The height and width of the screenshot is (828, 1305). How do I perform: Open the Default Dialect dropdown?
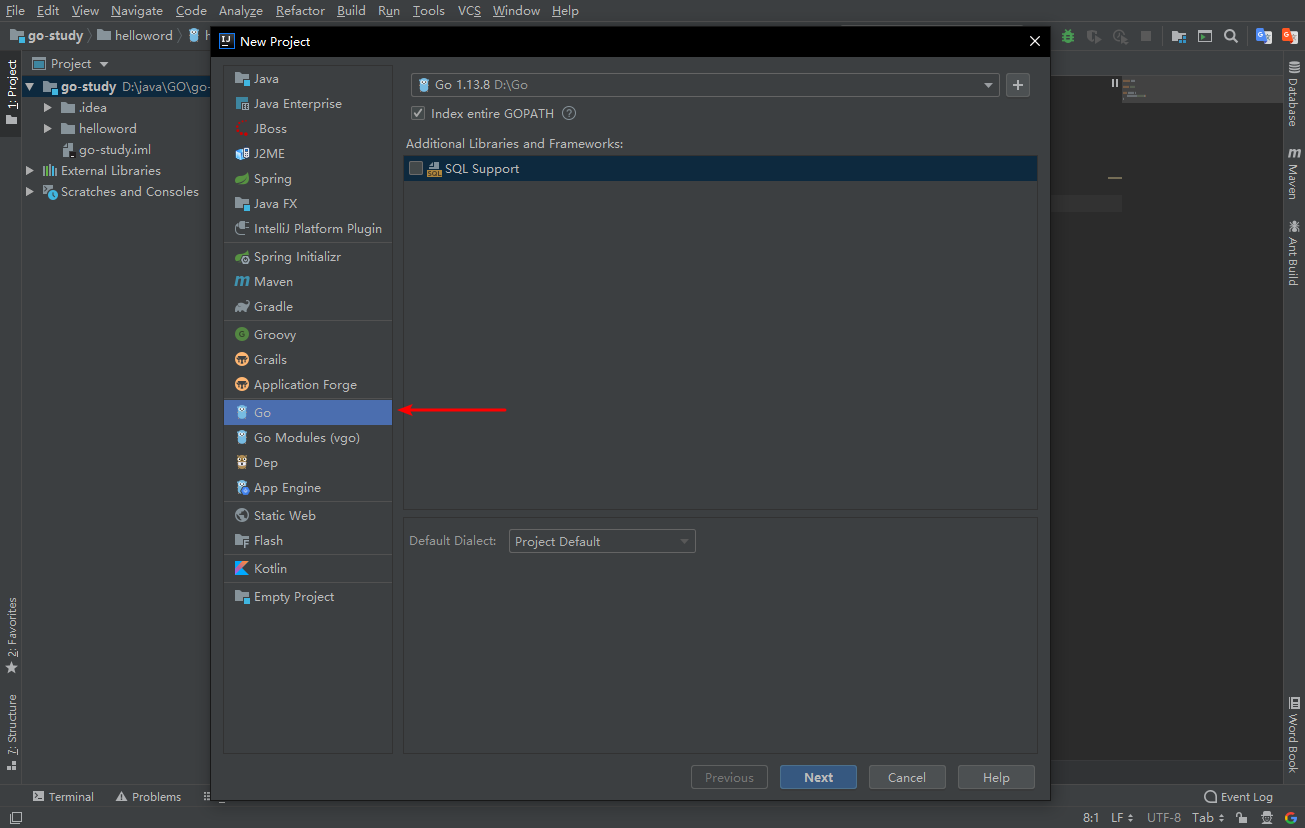(x=602, y=541)
